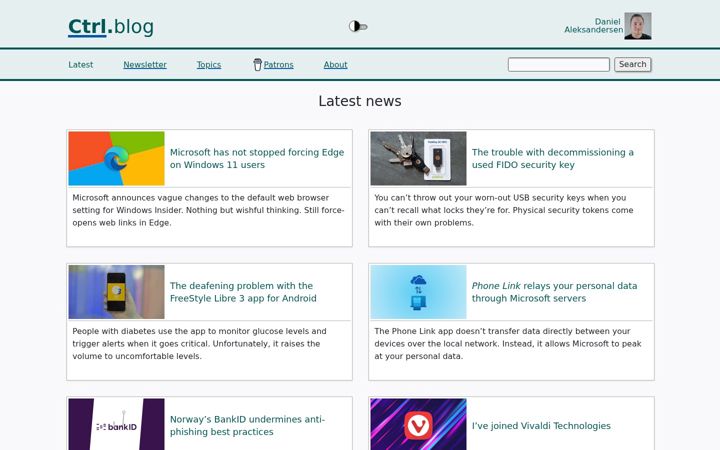
Task: Click the security keys photo thumbnail
Action: (x=418, y=158)
